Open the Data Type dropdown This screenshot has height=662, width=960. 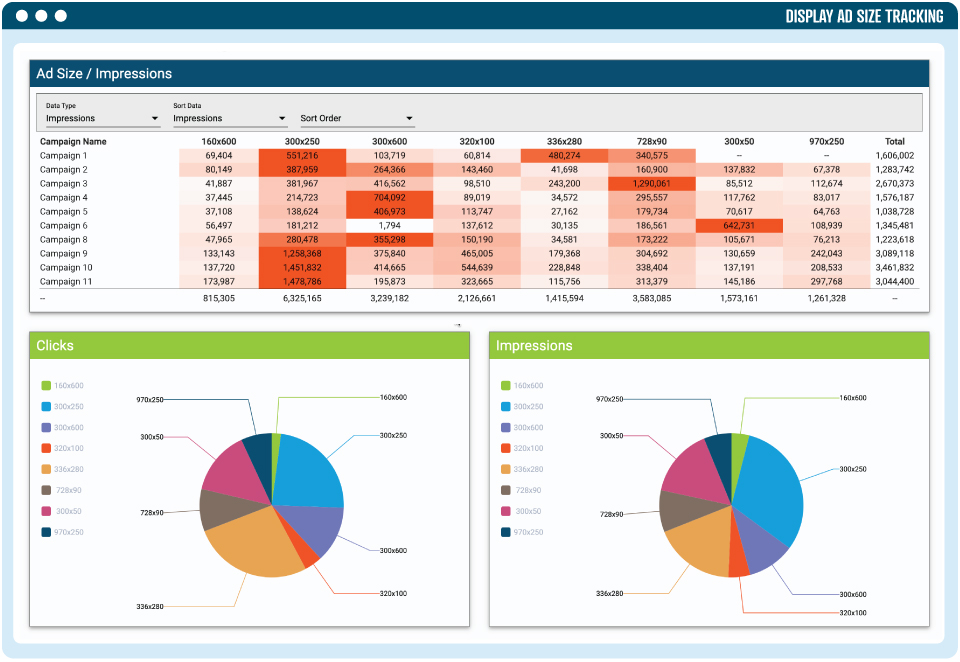point(102,118)
